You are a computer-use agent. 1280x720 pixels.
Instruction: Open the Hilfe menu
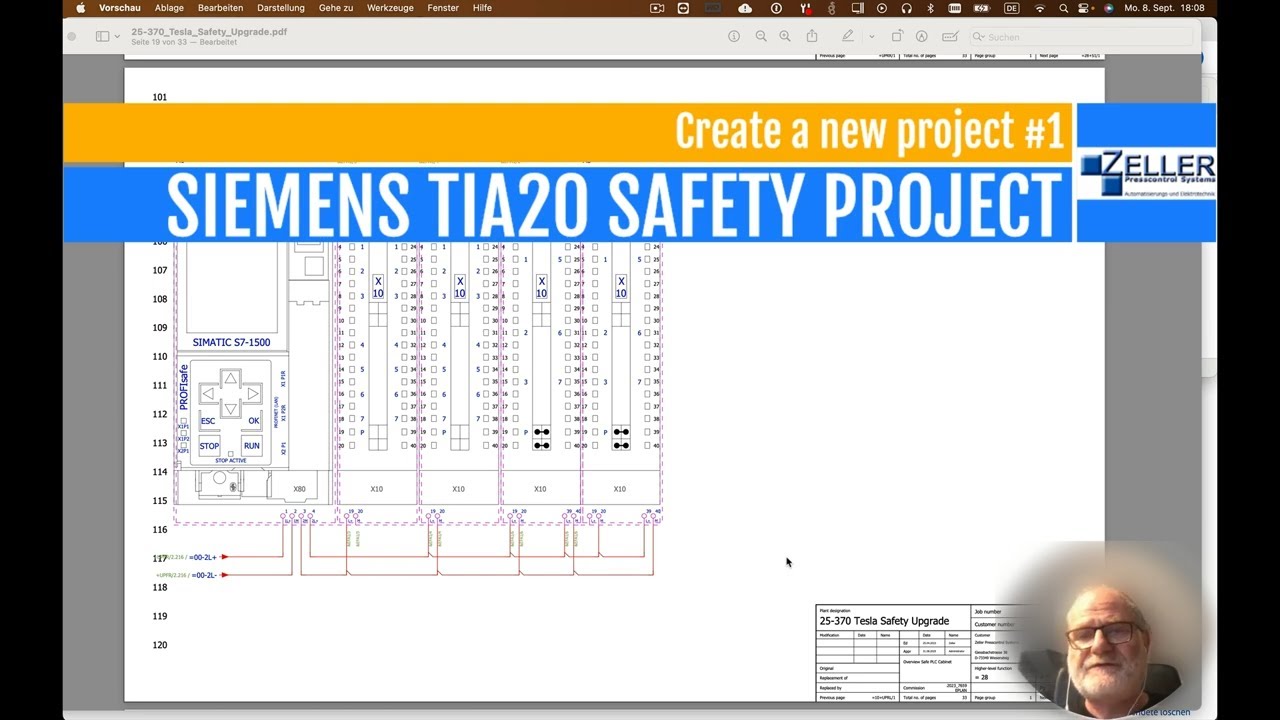tap(482, 8)
